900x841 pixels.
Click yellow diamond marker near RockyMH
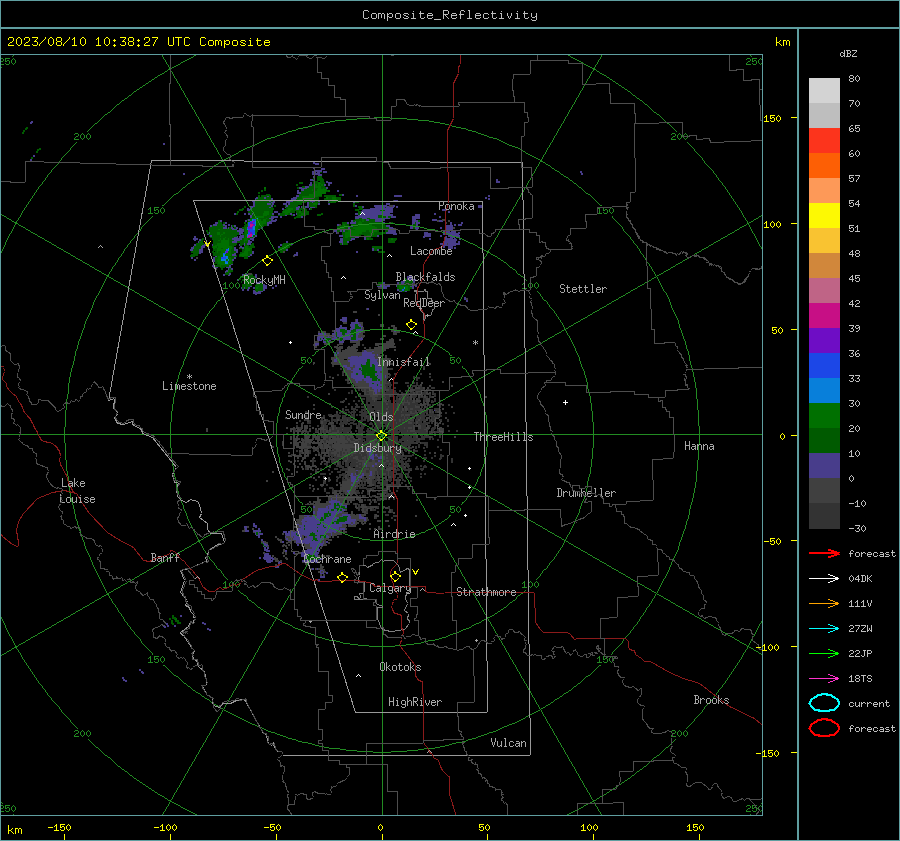[x=267, y=261]
